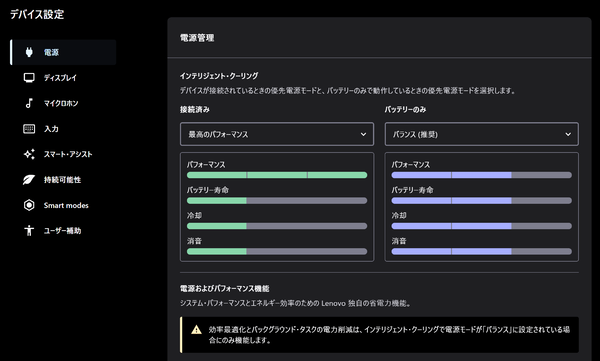Click the chevron on バランス (推奨) dropdown
Screen dimensions: 600x361
[568, 134]
